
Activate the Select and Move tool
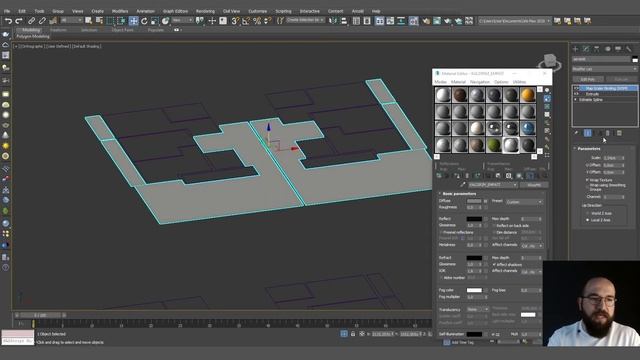[x=133, y=21]
